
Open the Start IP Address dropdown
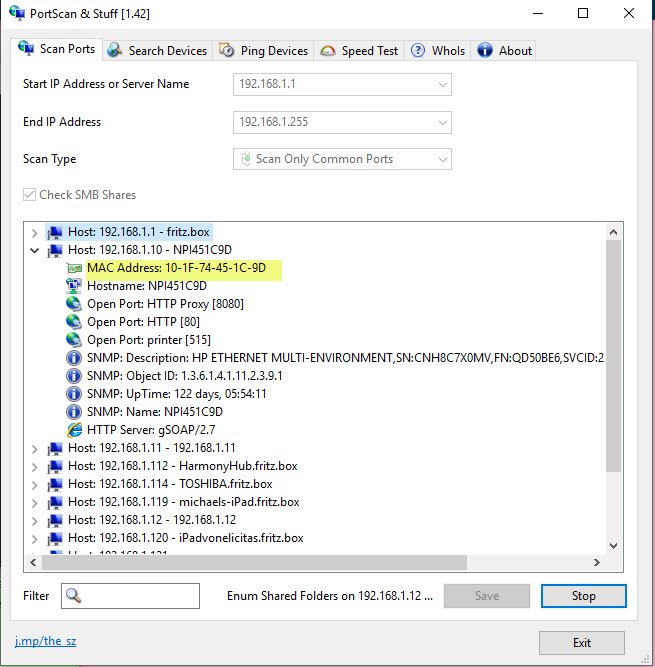[x=442, y=84]
